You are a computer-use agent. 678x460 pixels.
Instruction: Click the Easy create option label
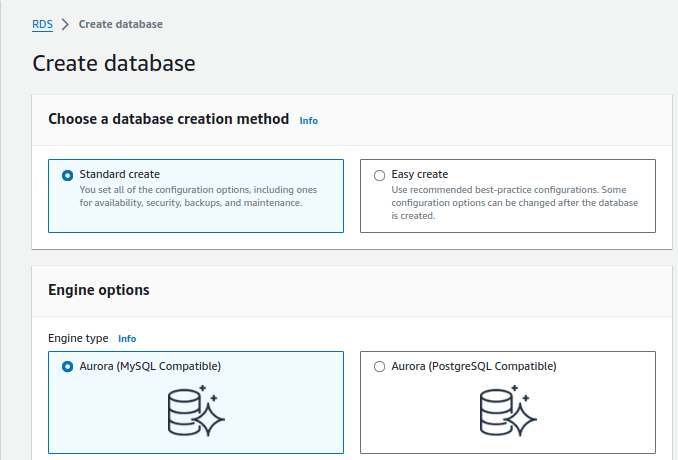419,174
